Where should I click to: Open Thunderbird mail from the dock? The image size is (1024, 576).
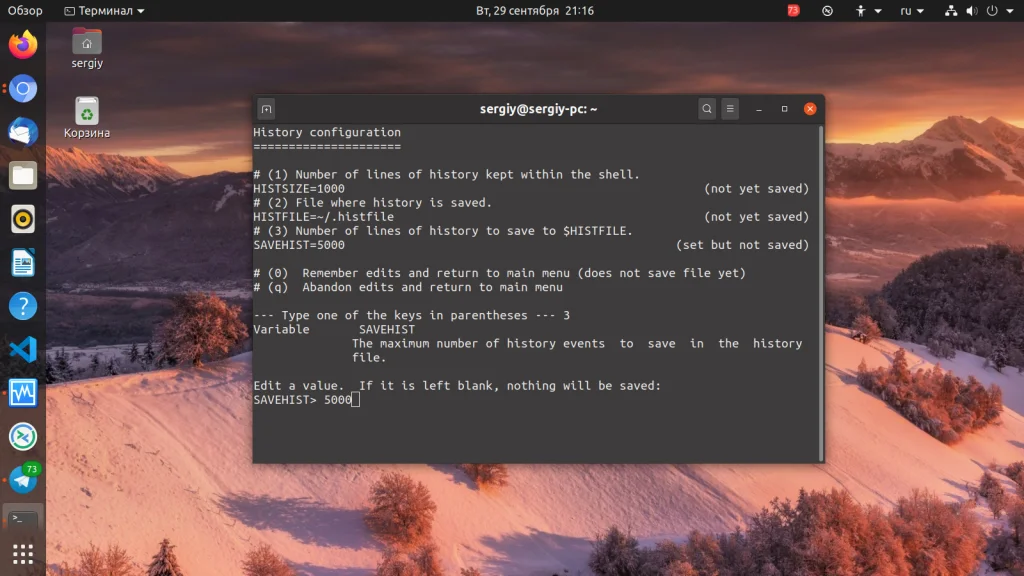pyautogui.click(x=23, y=132)
